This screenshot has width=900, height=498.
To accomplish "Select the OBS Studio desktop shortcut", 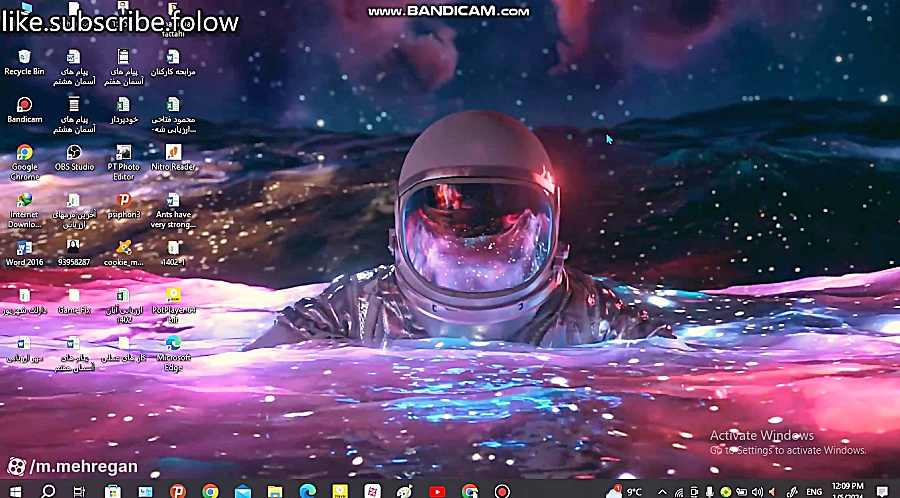I will tap(74, 158).
